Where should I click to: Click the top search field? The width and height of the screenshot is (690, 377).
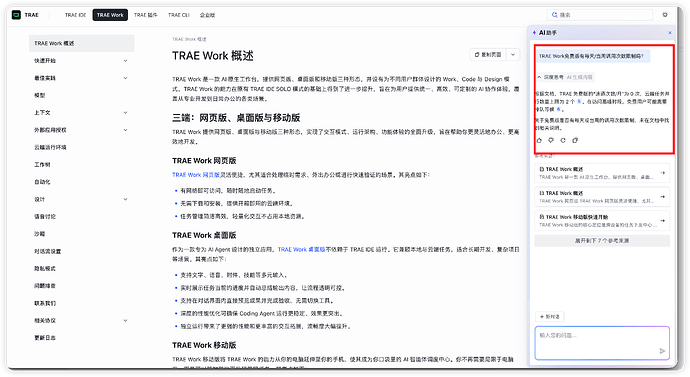pos(600,15)
